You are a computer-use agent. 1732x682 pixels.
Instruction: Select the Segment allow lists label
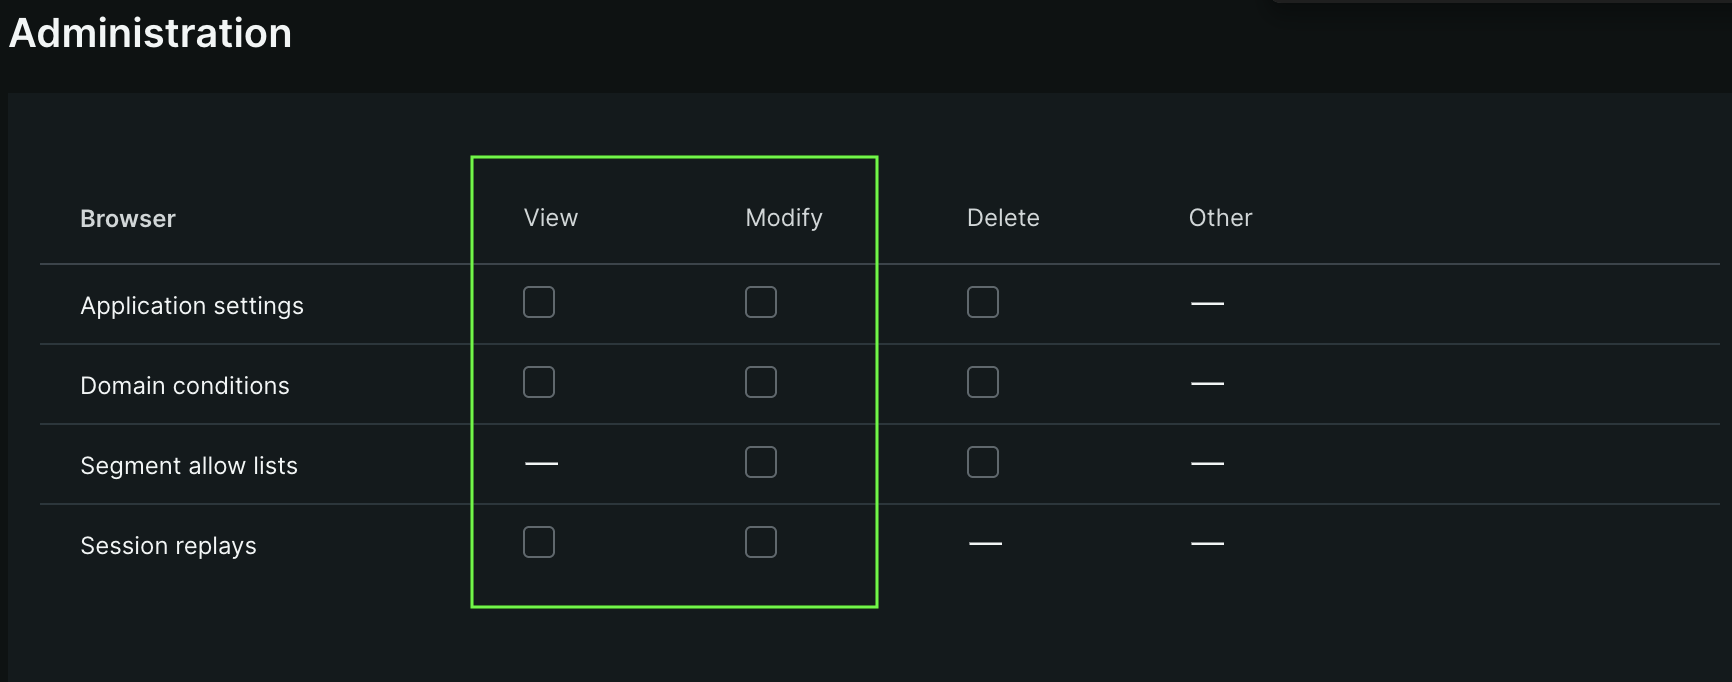pyautogui.click(x=189, y=466)
